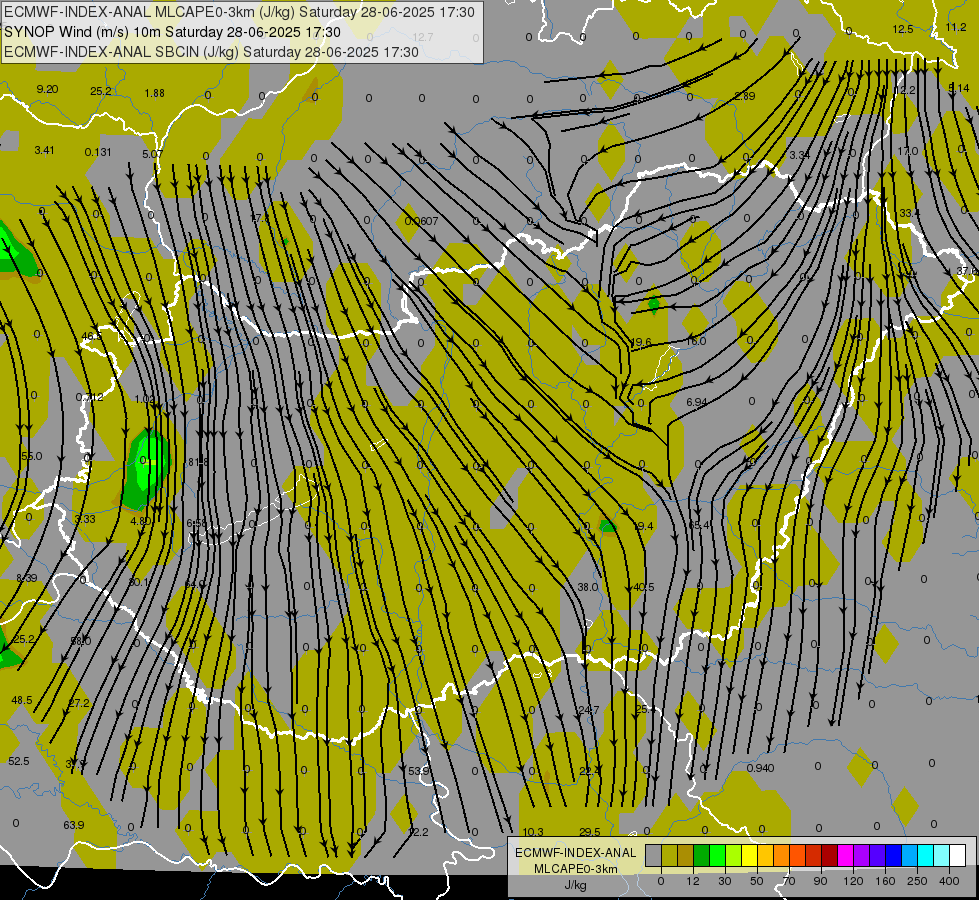Click the map value 3.33
Screen dimensions: 979x900
tap(85, 519)
